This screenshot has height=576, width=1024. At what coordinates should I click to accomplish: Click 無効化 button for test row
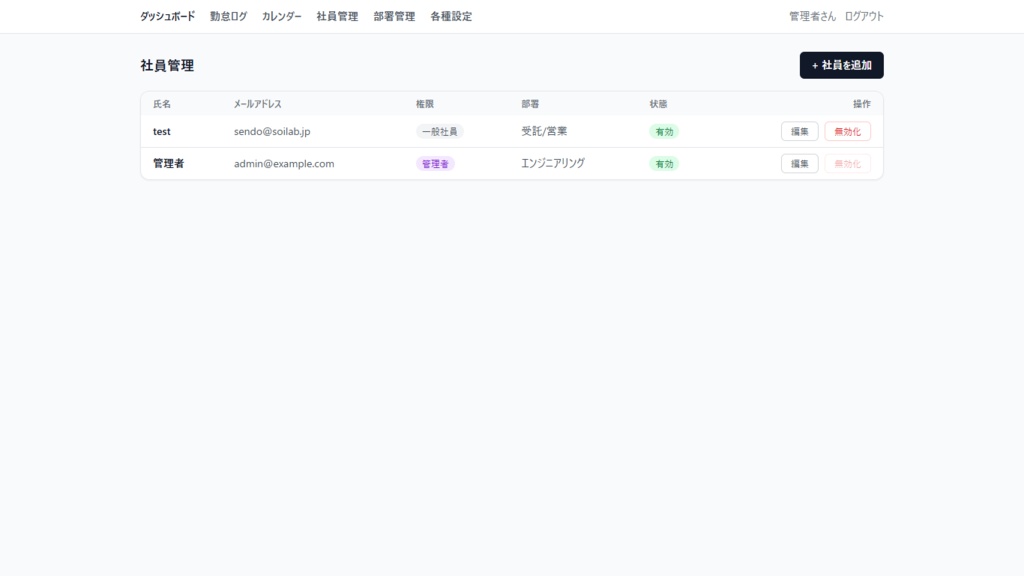(847, 131)
